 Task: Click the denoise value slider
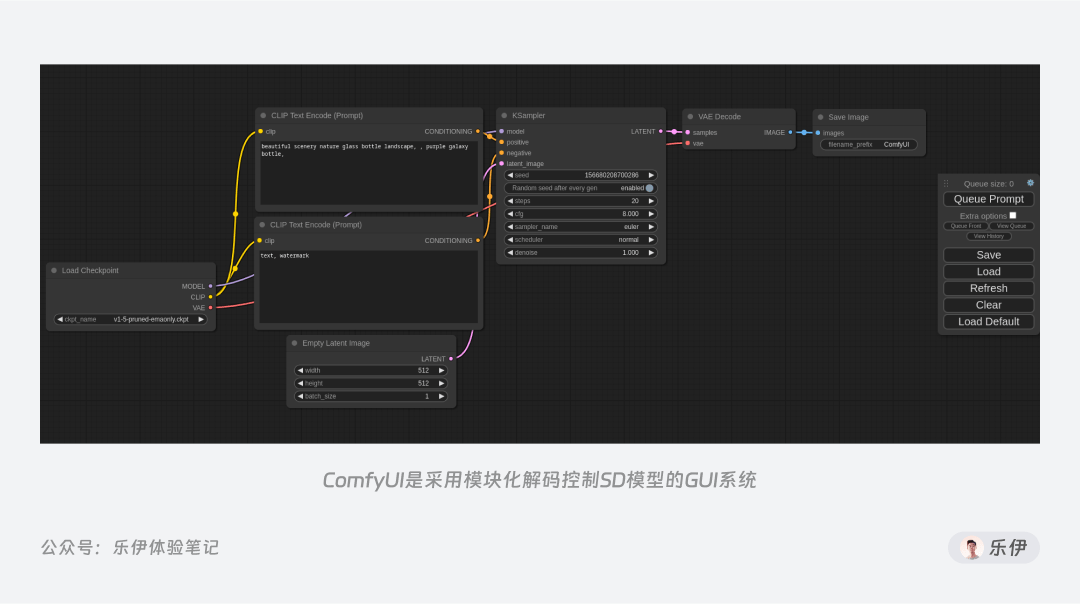[580, 253]
